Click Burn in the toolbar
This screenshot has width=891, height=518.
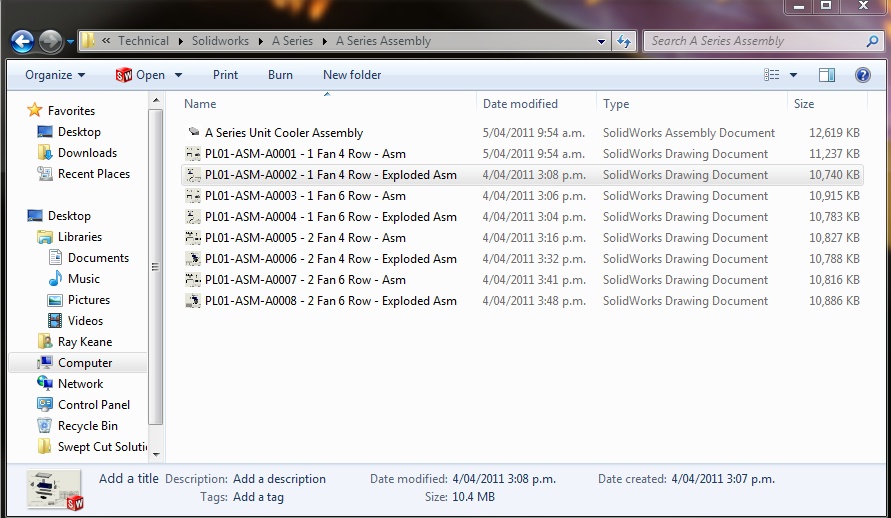(280, 75)
